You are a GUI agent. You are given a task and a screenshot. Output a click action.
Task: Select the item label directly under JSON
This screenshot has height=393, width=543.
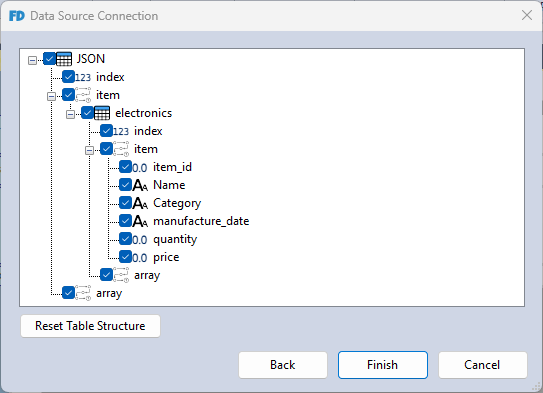tap(108, 95)
